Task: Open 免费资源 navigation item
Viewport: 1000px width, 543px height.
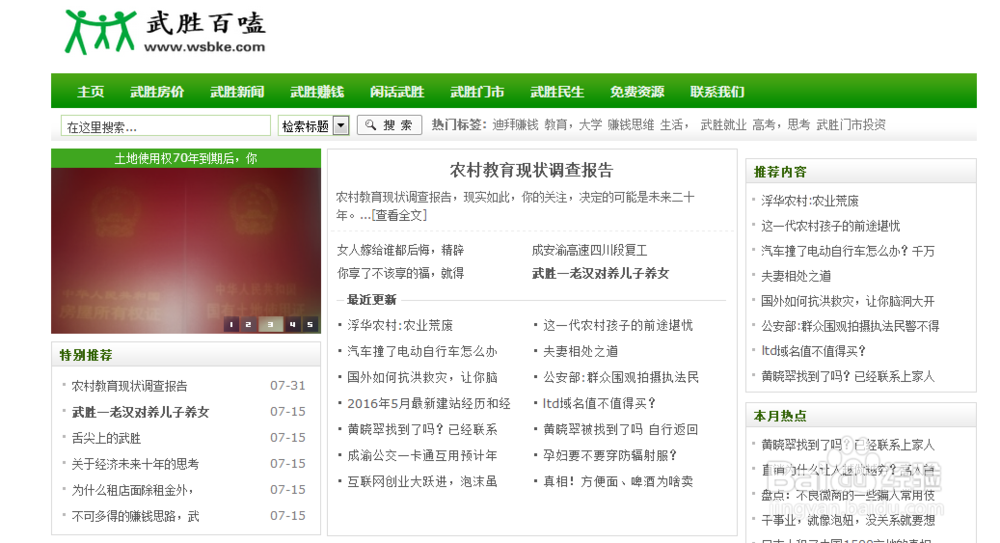Action: (x=636, y=92)
